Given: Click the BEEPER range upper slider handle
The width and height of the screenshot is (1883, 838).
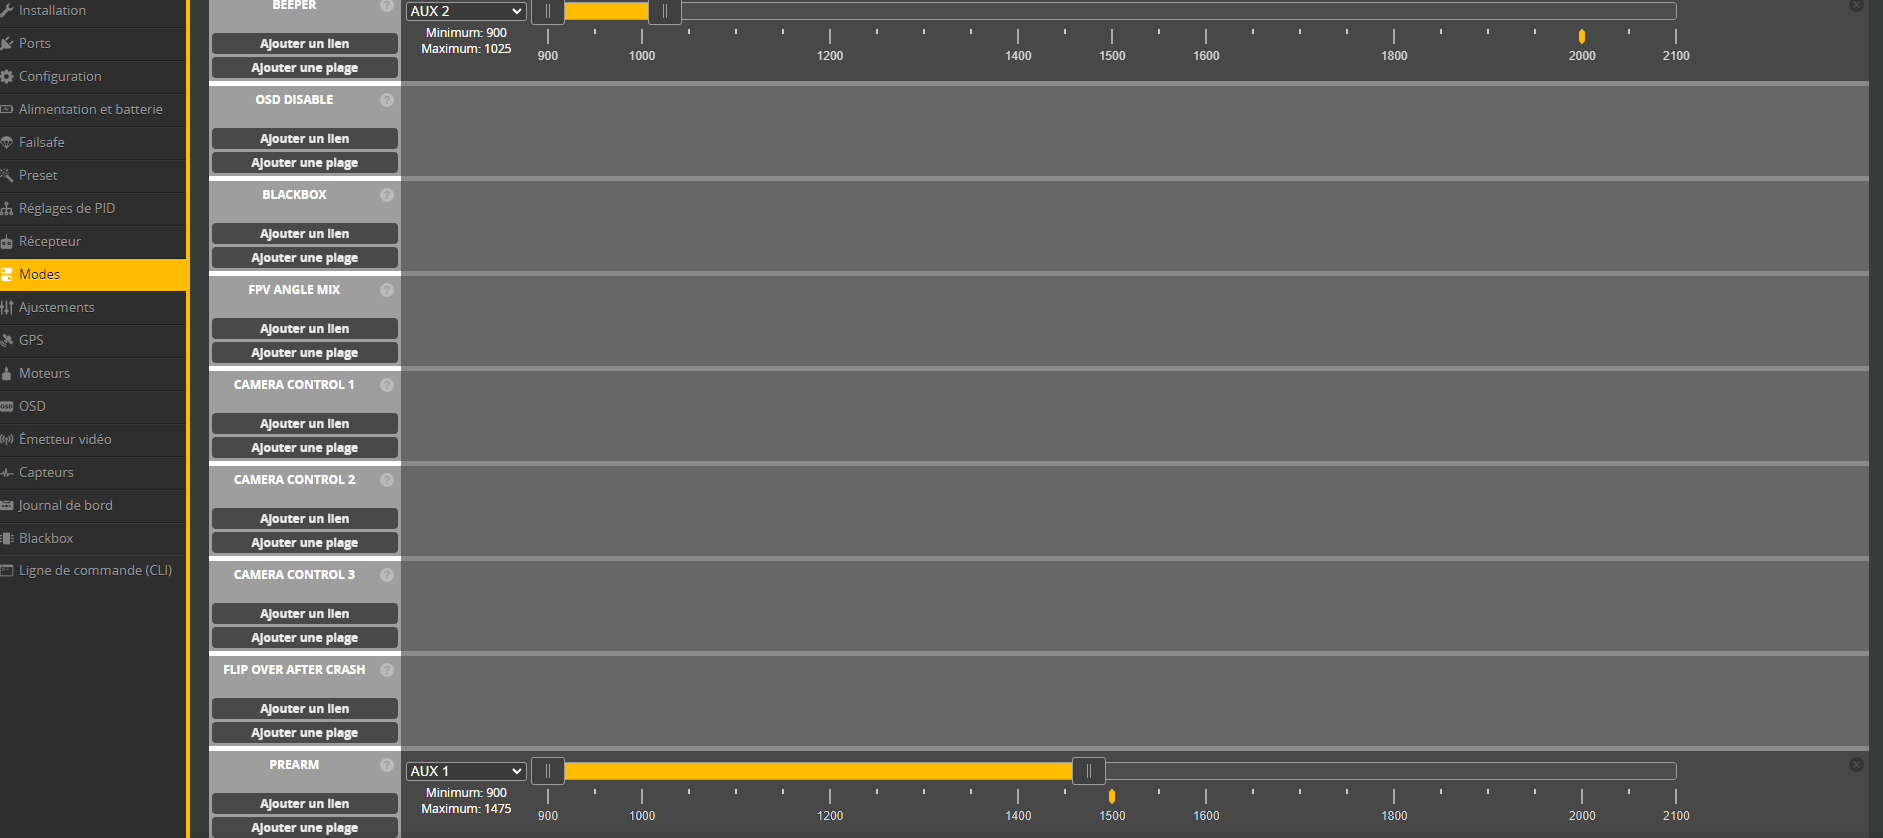Looking at the screenshot, I should point(665,11).
